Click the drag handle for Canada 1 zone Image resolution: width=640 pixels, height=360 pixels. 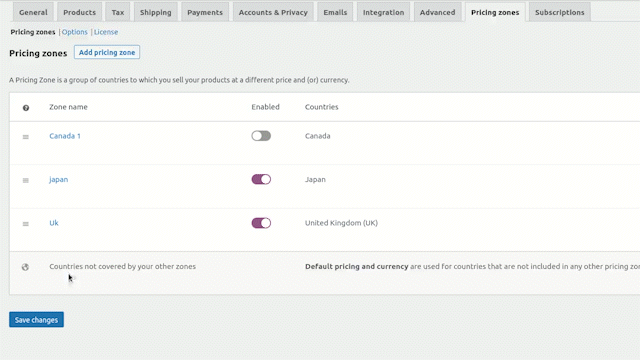(x=26, y=137)
